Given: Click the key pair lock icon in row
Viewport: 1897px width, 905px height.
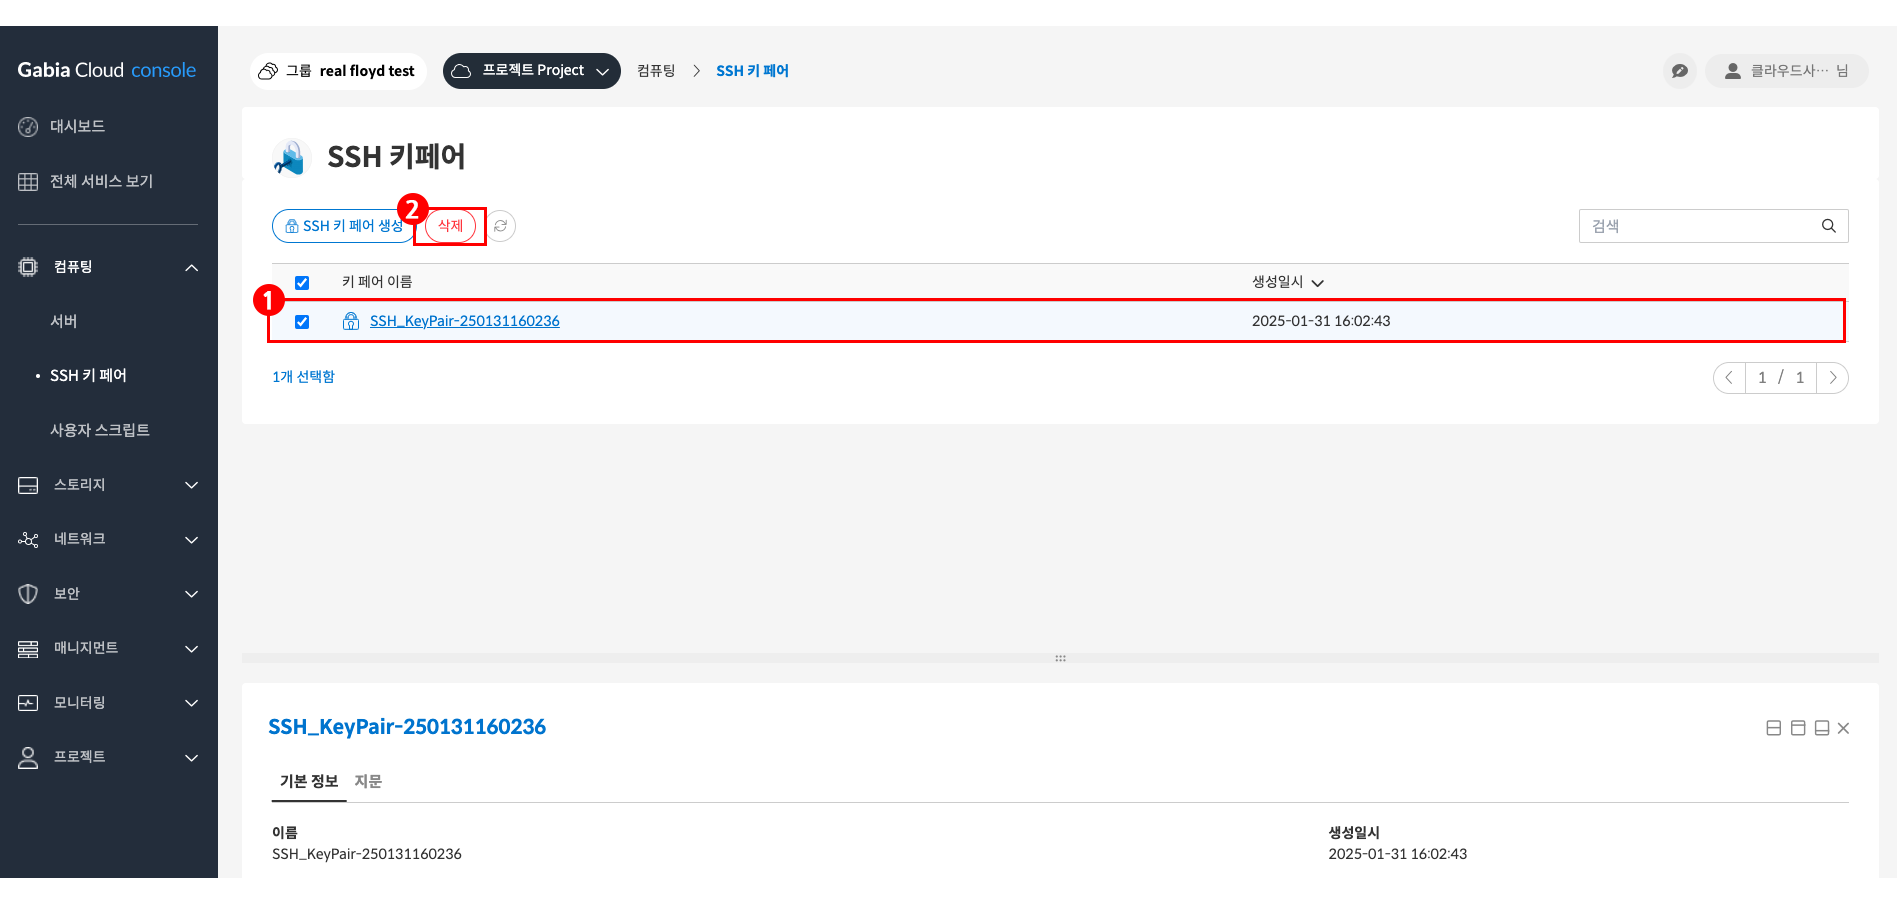Looking at the screenshot, I should 351,321.
